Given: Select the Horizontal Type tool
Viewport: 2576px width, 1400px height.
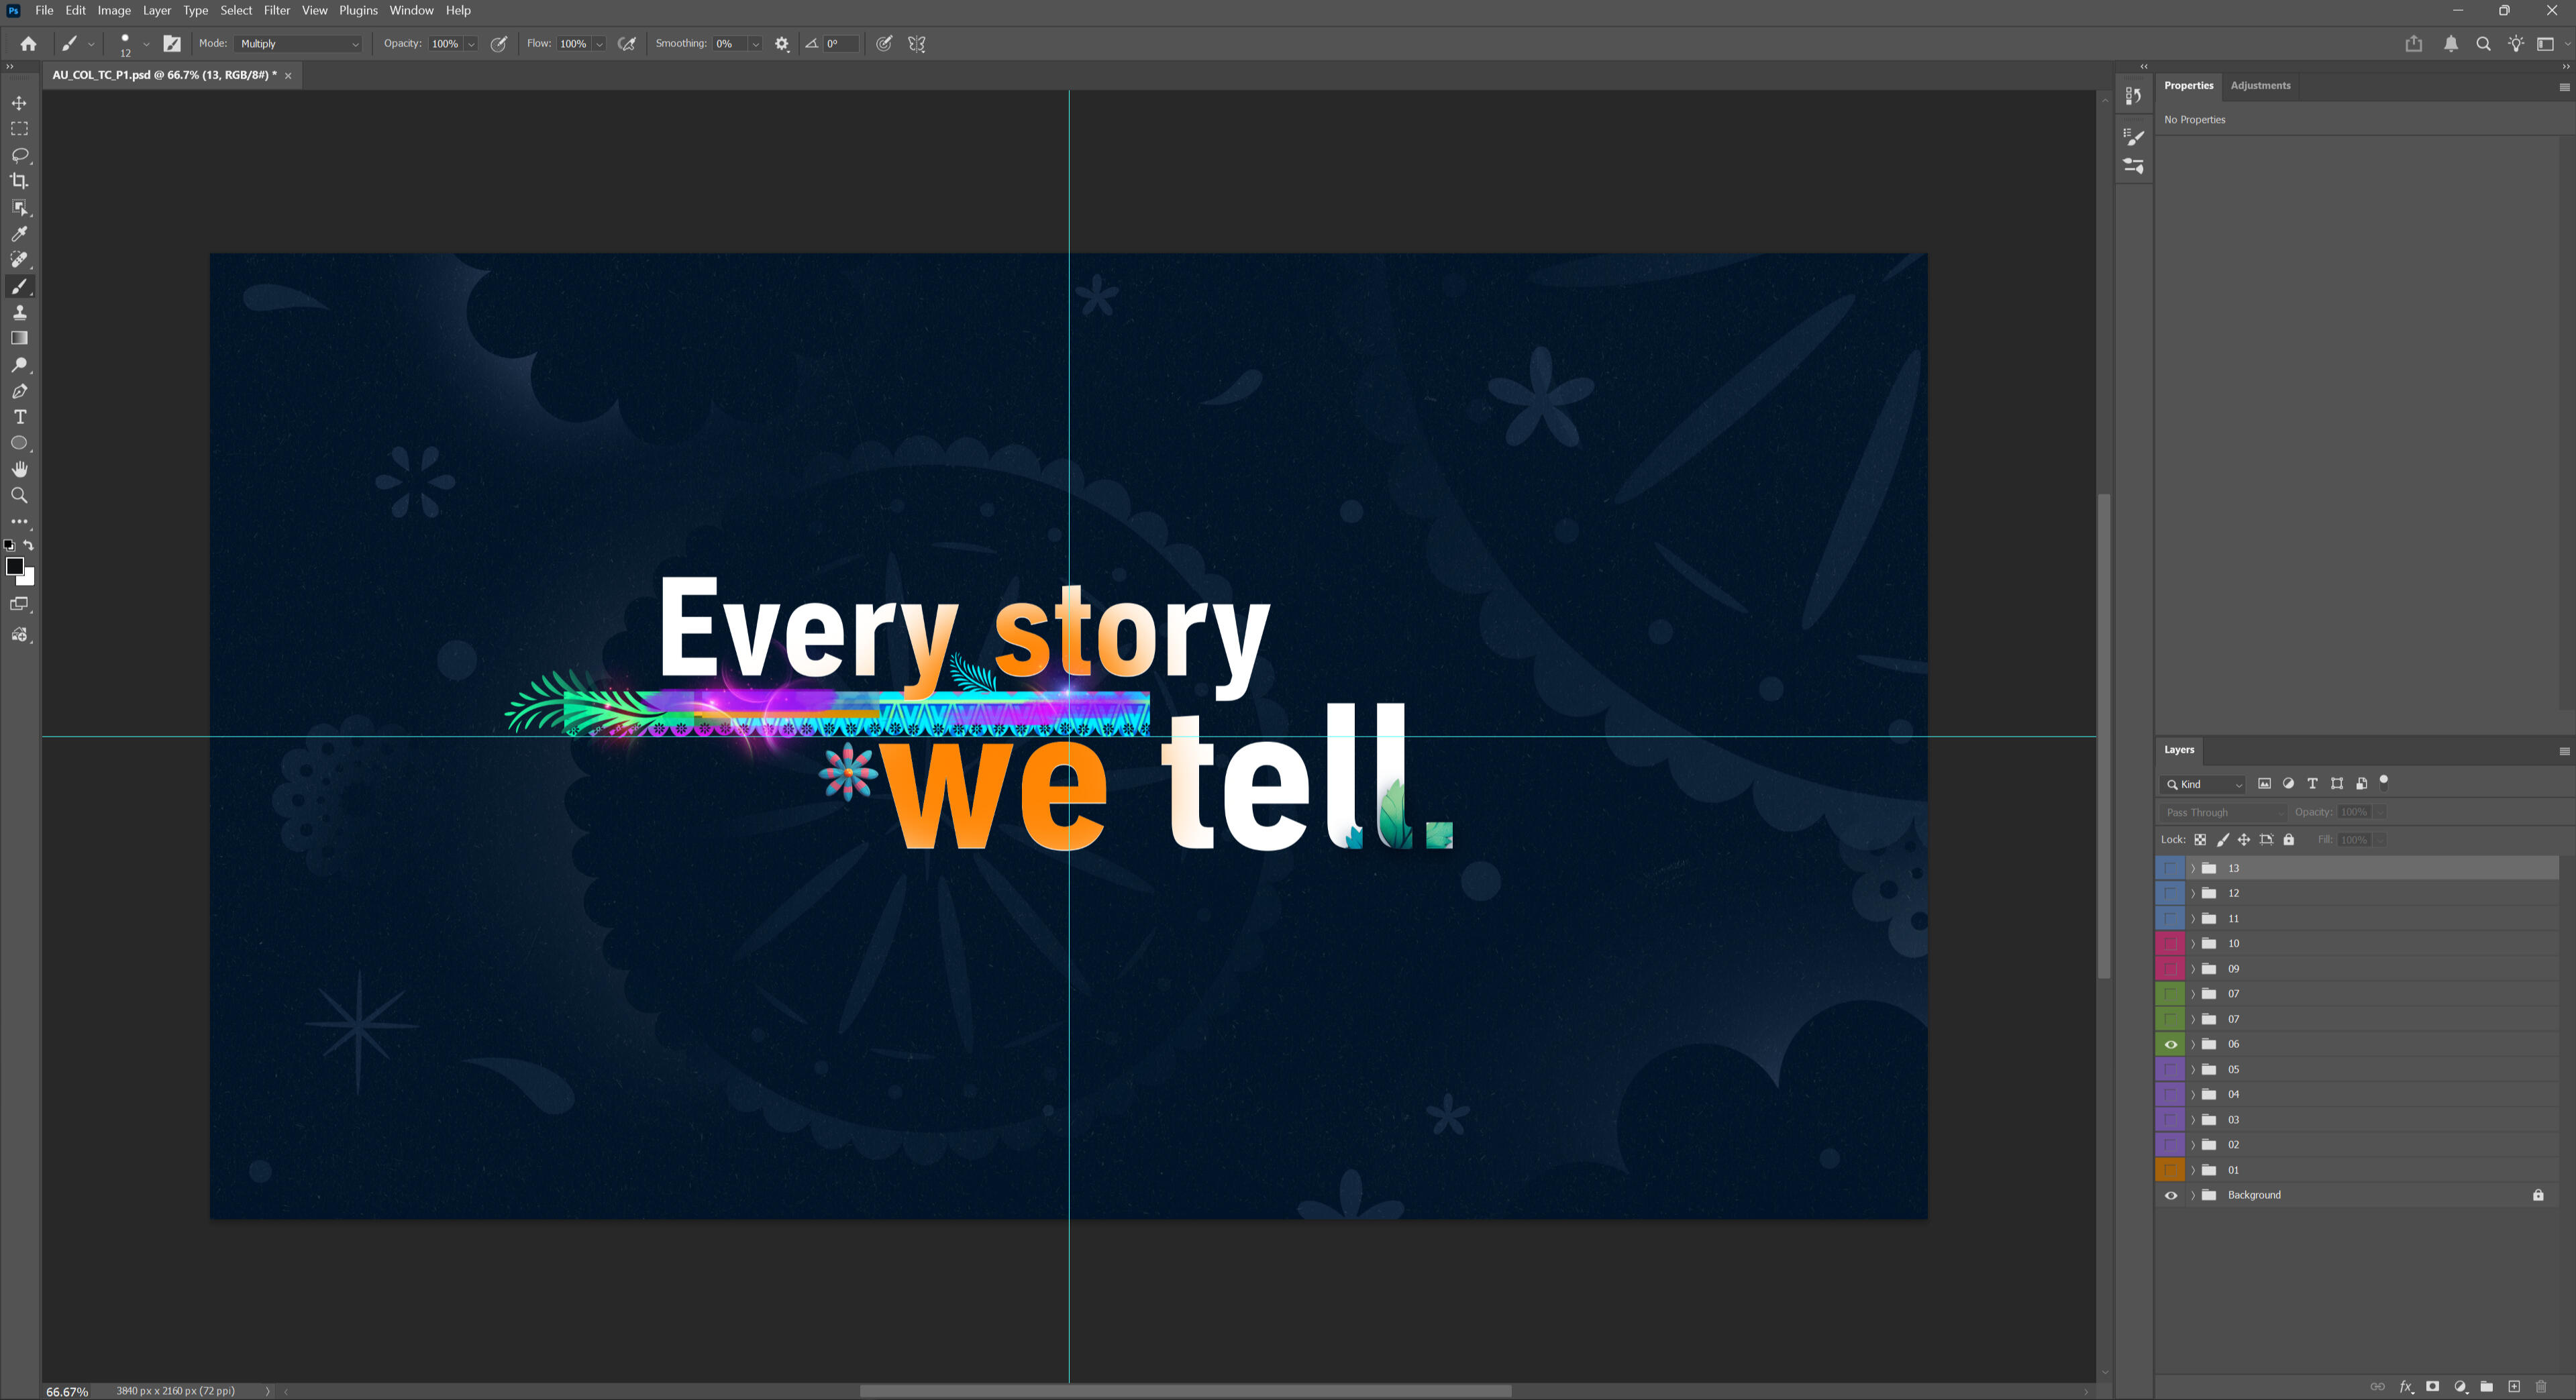Looking at the screenshot, I should [19, 417].
